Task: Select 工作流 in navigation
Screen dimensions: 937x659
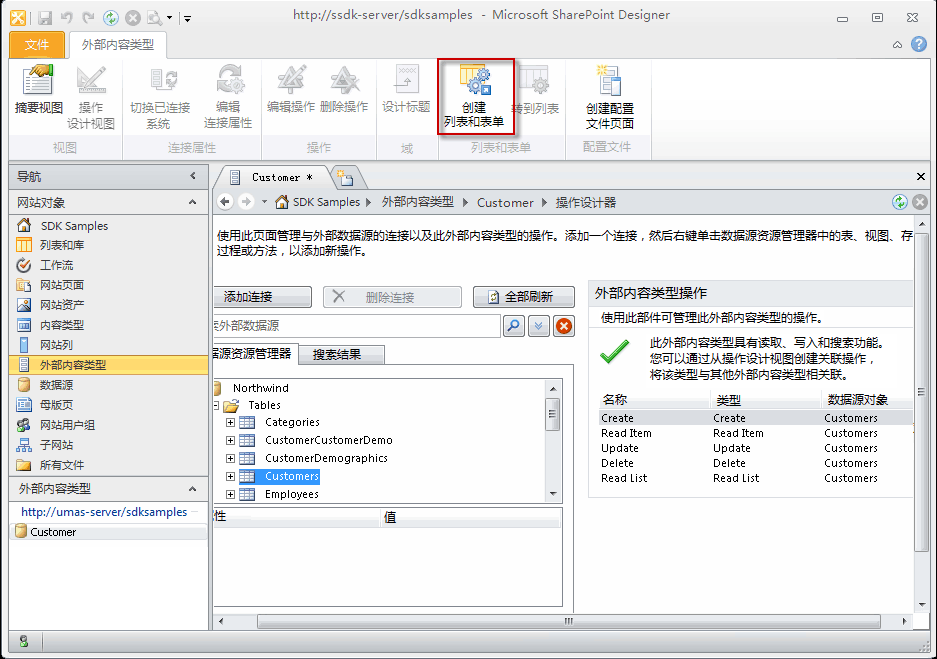Action: click(57, 265)
